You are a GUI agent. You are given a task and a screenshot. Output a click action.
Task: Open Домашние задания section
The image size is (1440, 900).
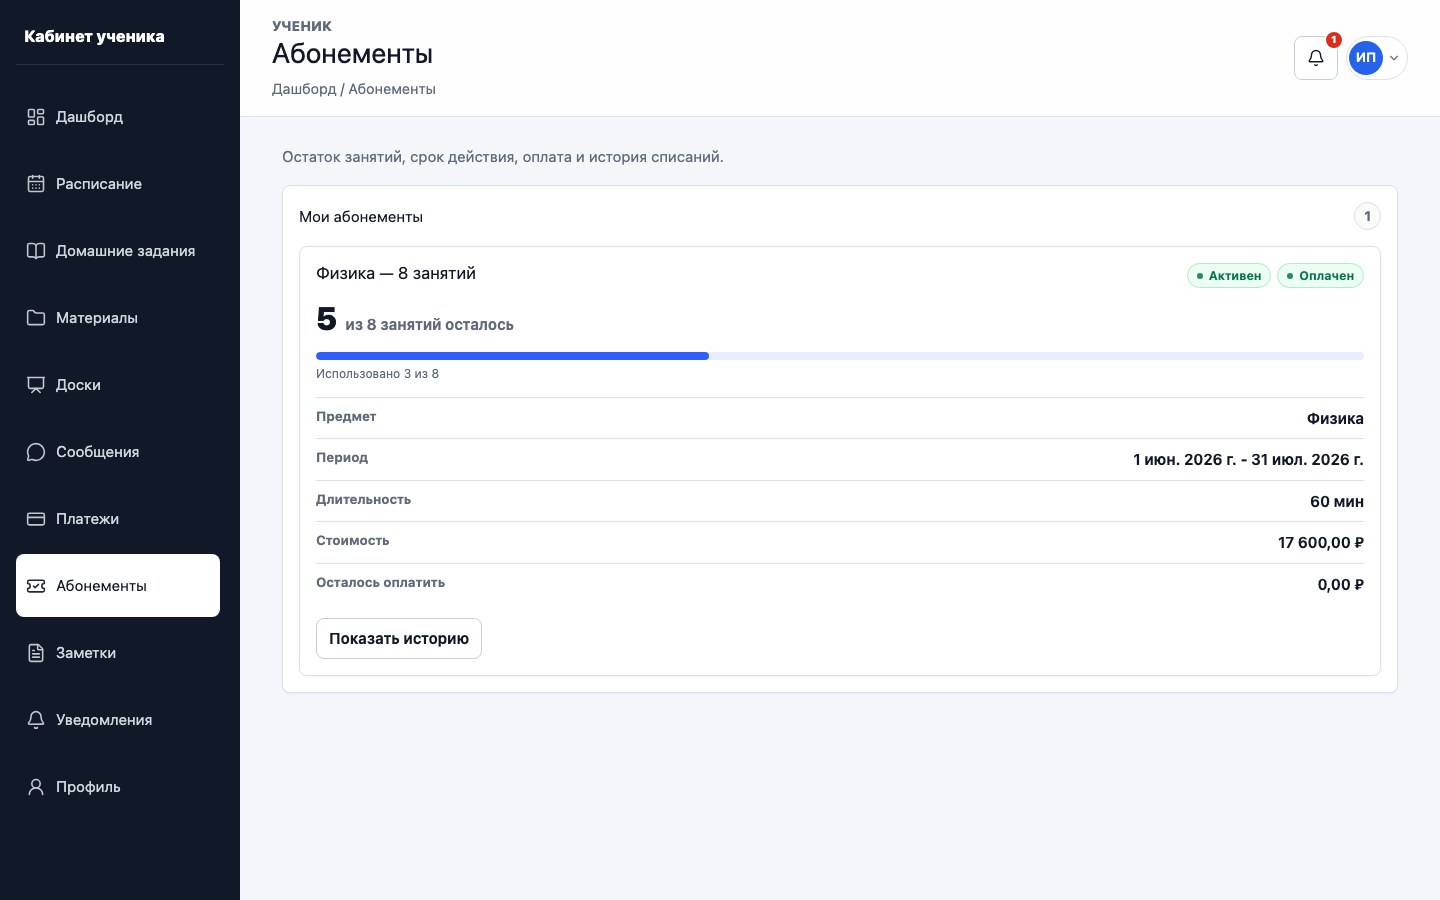[x=118, y=251]
